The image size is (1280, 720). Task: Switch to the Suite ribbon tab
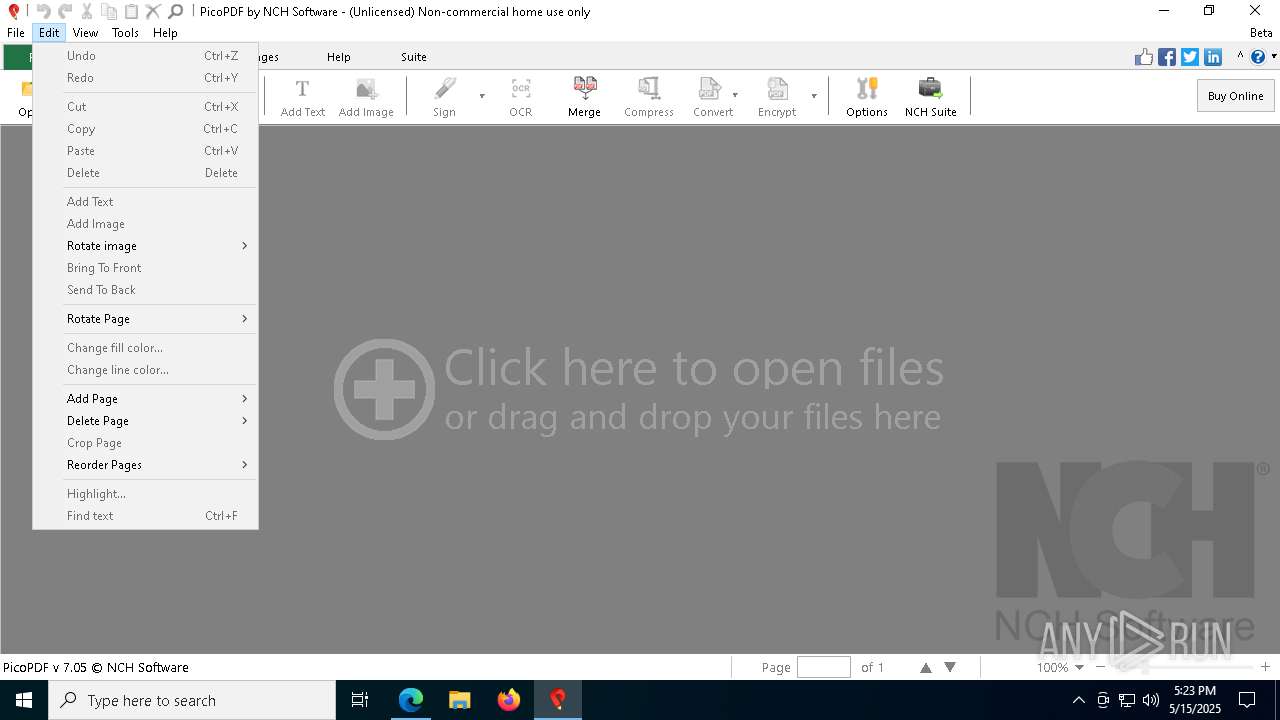[x=414, y=57]
